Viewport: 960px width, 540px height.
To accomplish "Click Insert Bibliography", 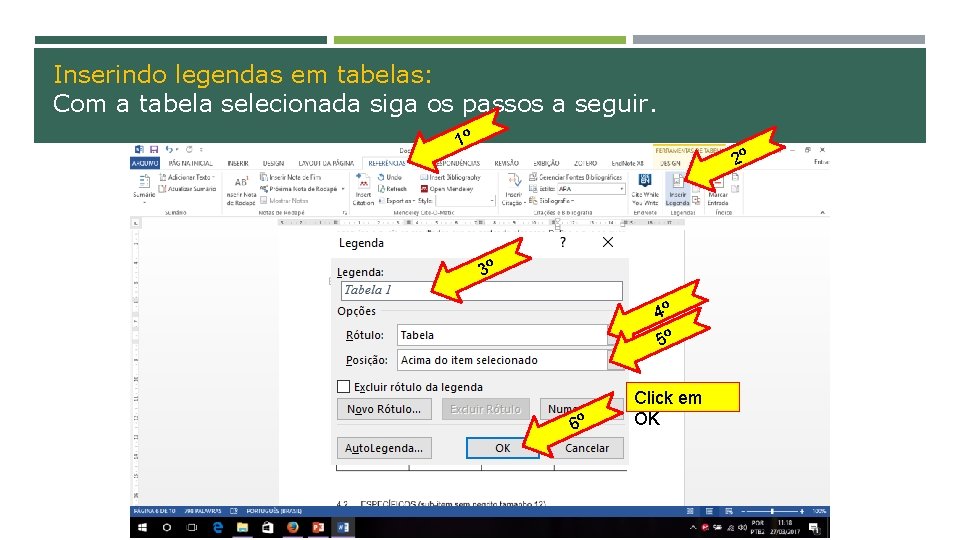I will pyautogui.click(x=451, y=177).
